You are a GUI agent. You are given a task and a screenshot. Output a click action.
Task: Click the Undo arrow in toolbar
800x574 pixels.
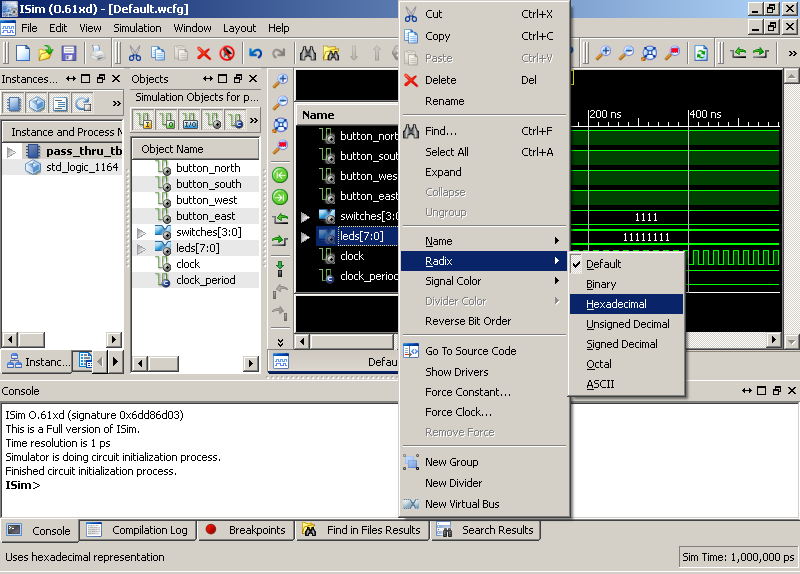(256, 54)
